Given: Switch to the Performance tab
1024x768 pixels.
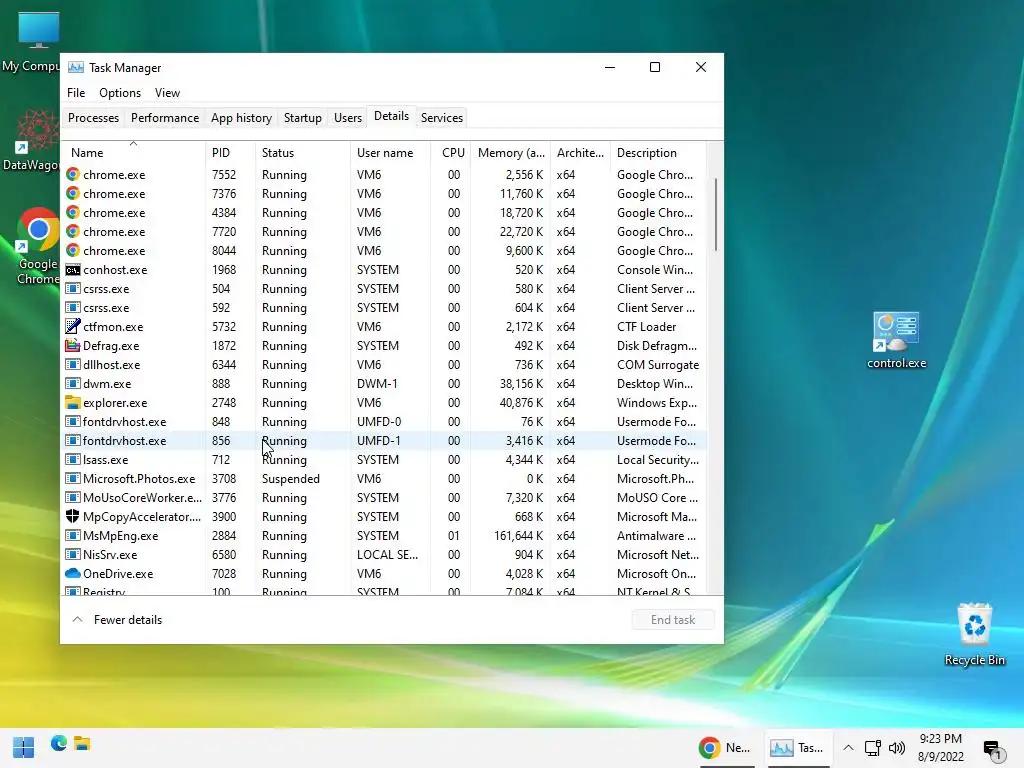Looking at the screenshot, I should pos(165,118).
